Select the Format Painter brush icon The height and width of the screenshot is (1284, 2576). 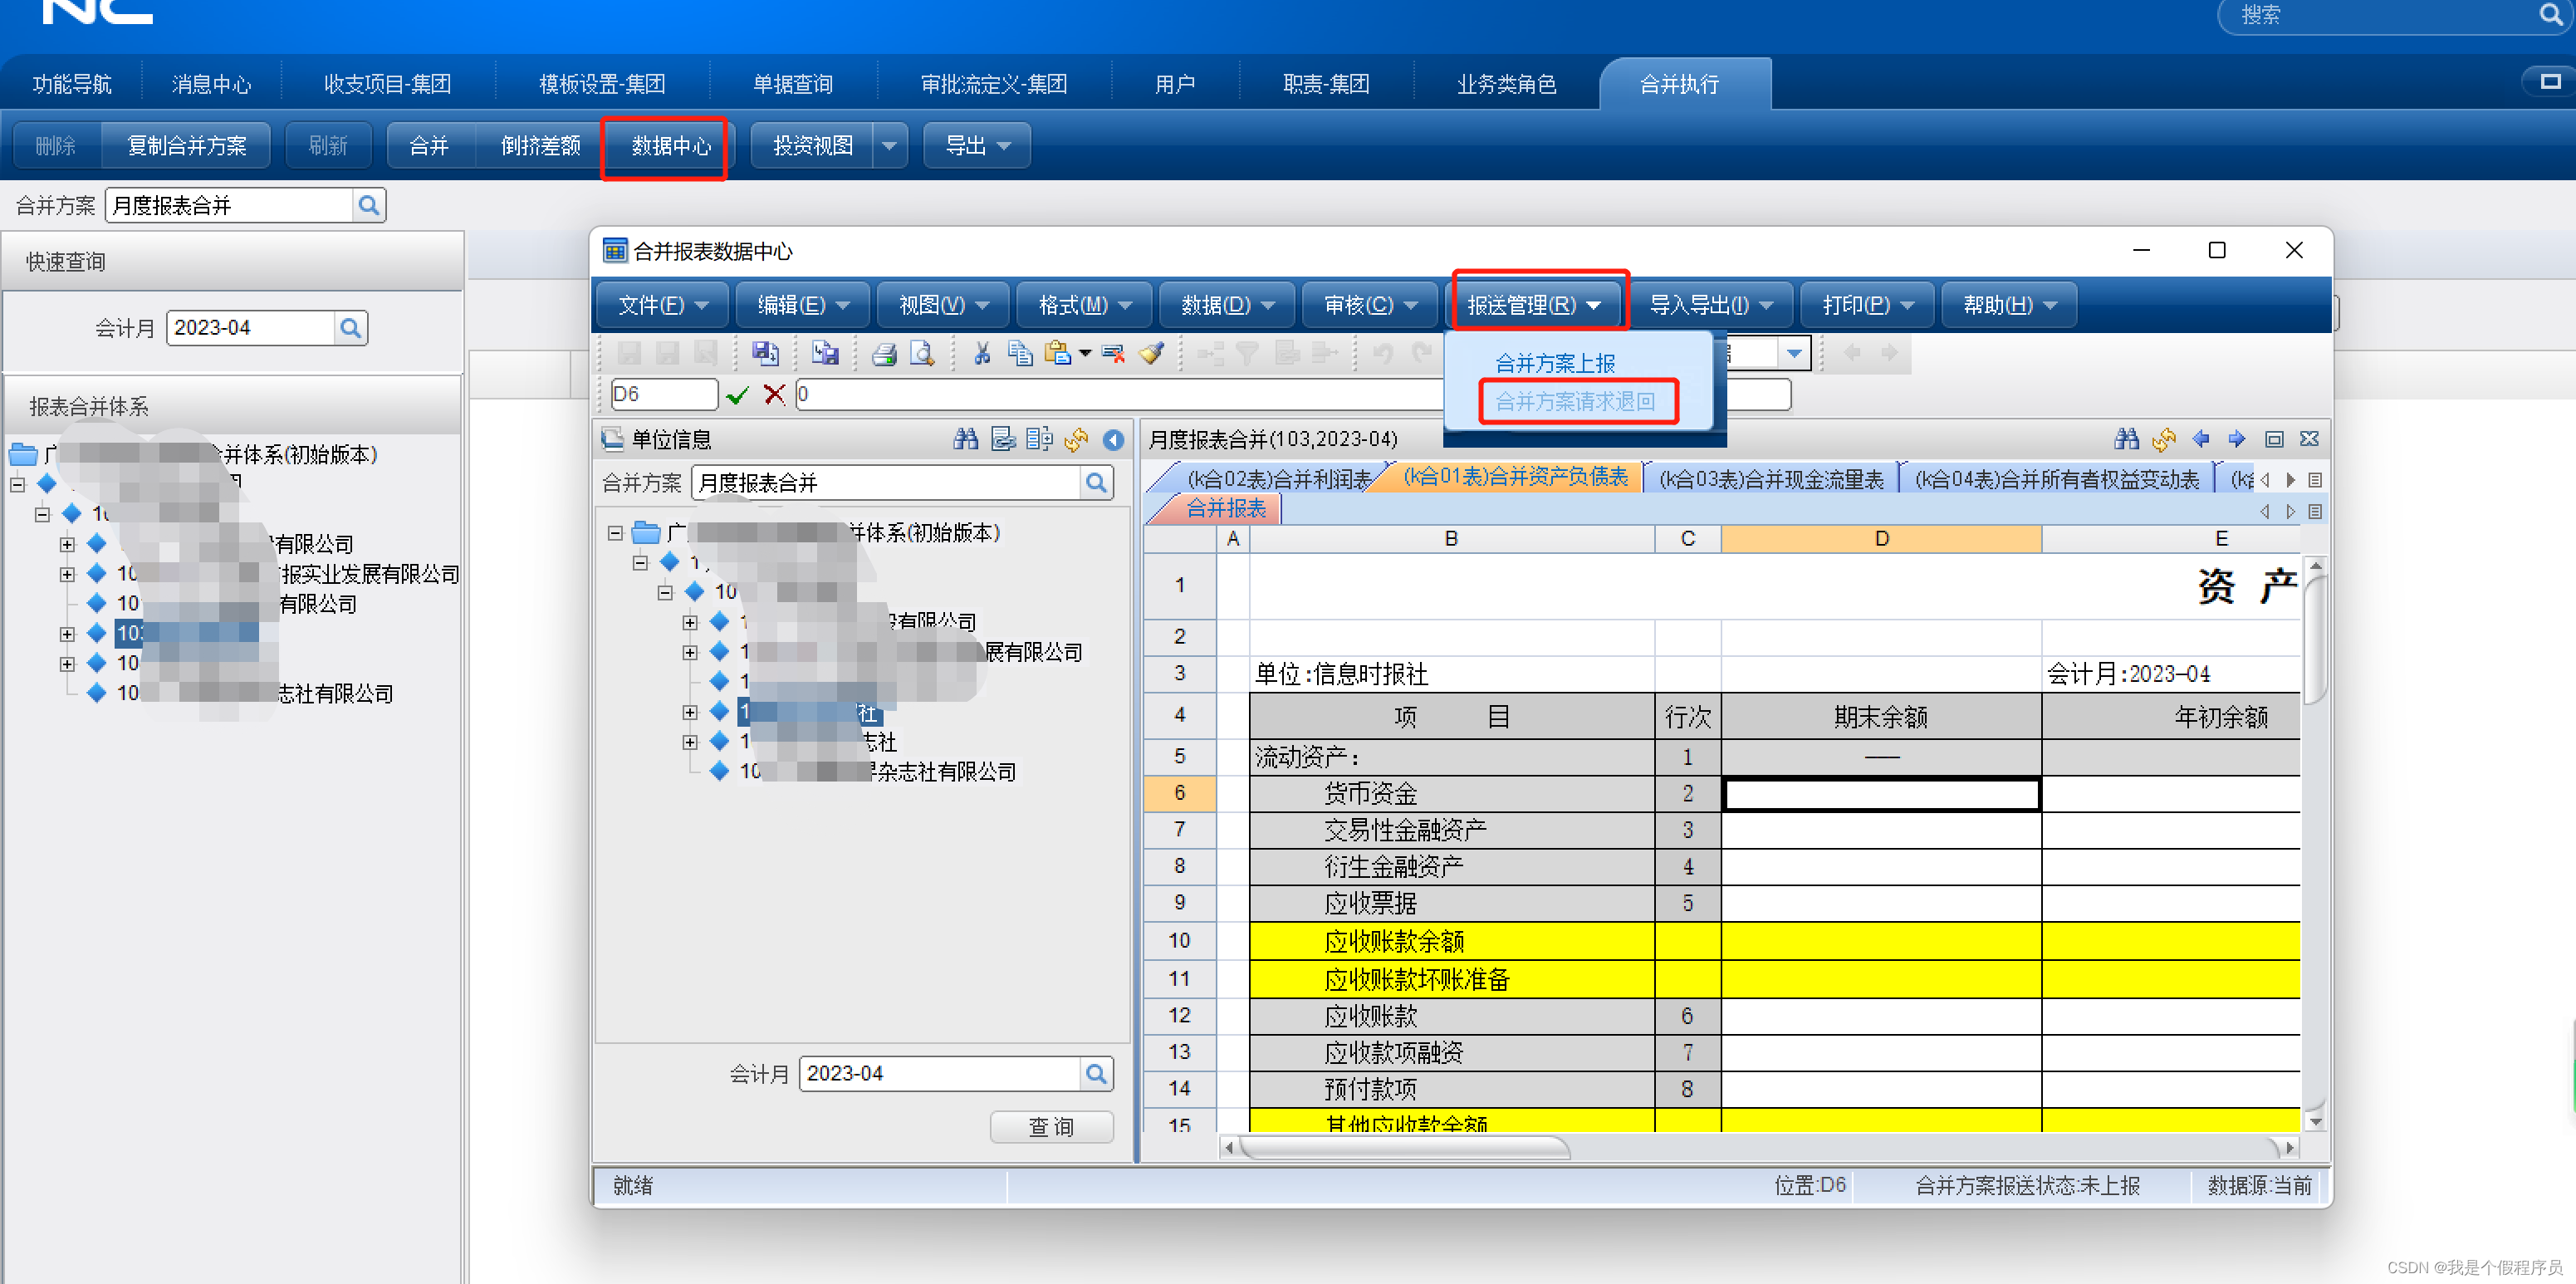coord(1152,353)
